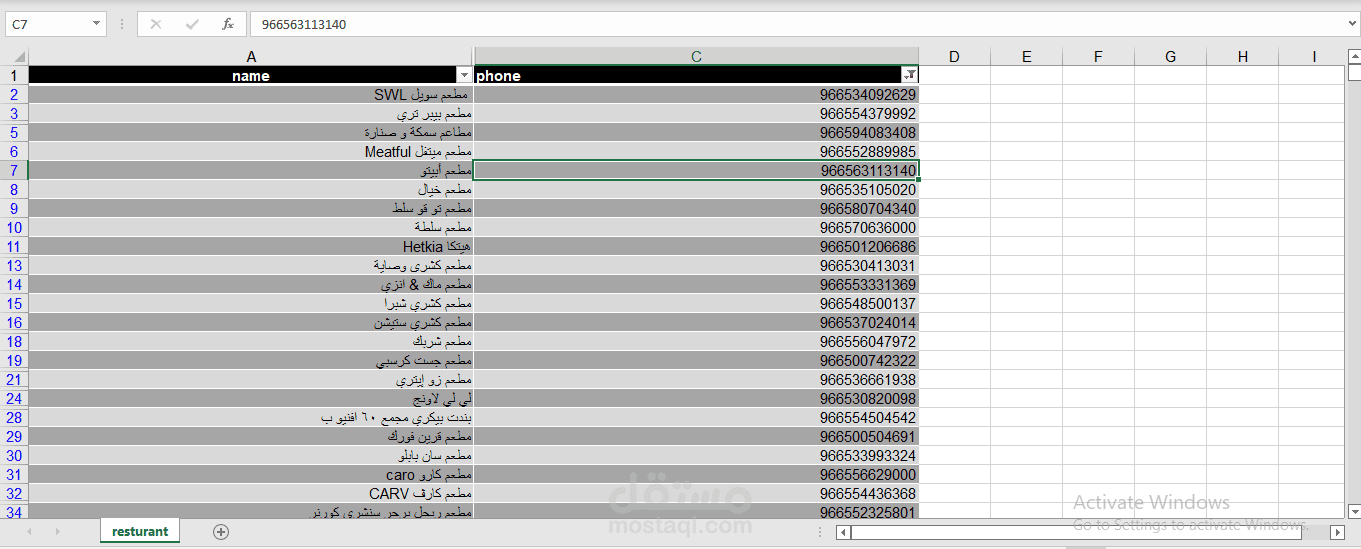Select cell containing 966570636000
This screenshot has width=1361, height=549.
[x=696, y=228]
